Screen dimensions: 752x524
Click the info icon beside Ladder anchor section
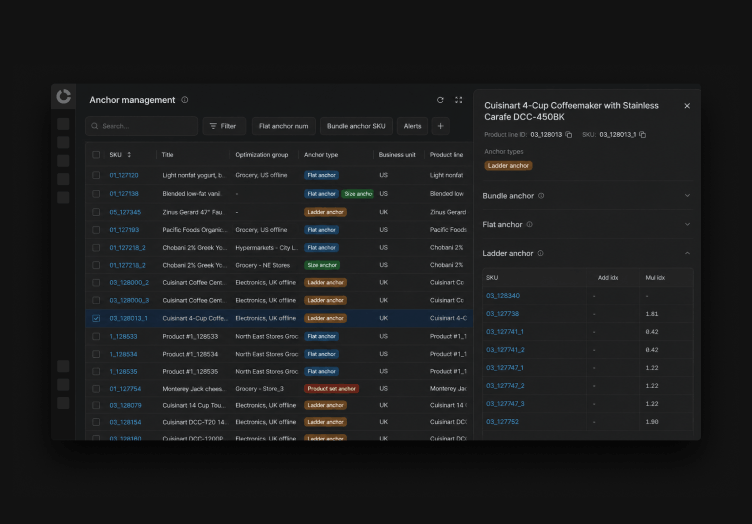(540, 253)
